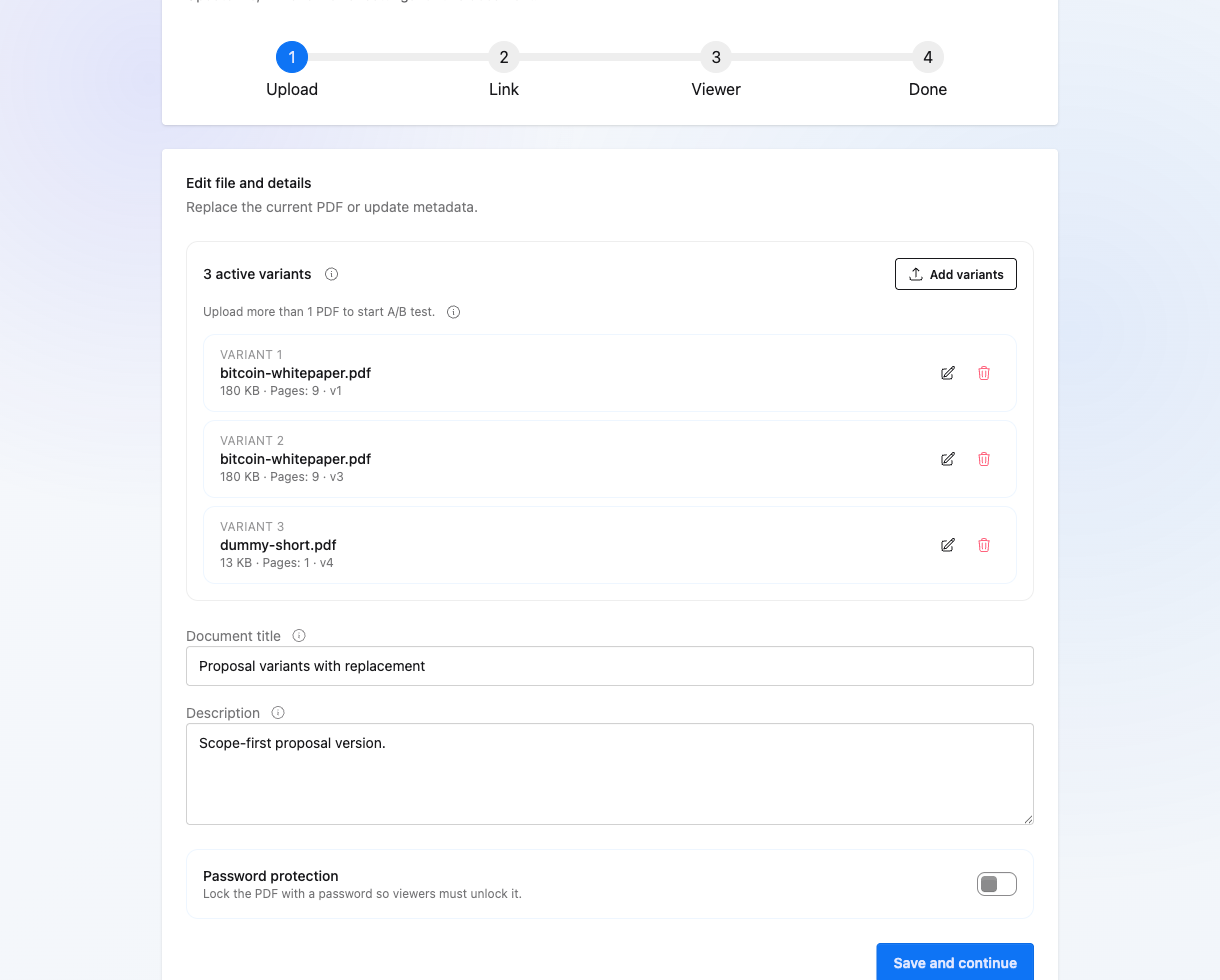Delete the dummy-short.pdf variant

coord(984,545)
